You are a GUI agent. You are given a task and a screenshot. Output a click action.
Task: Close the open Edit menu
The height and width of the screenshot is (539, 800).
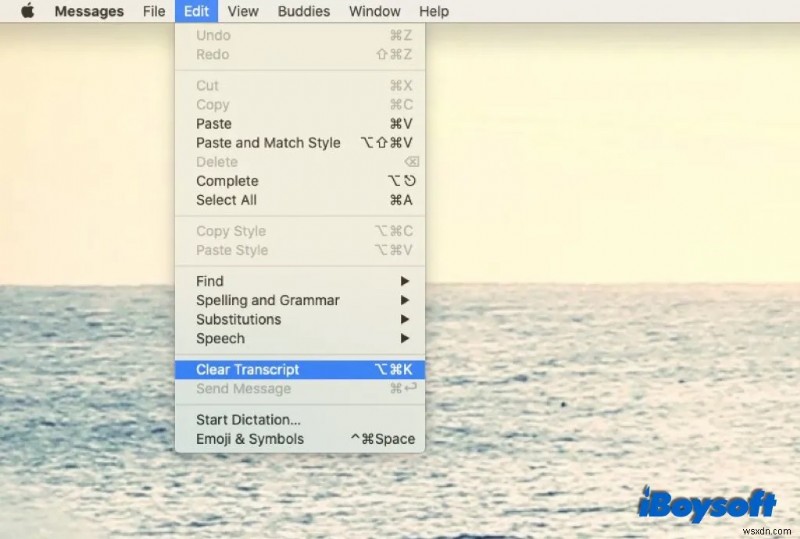pos(196,11)
